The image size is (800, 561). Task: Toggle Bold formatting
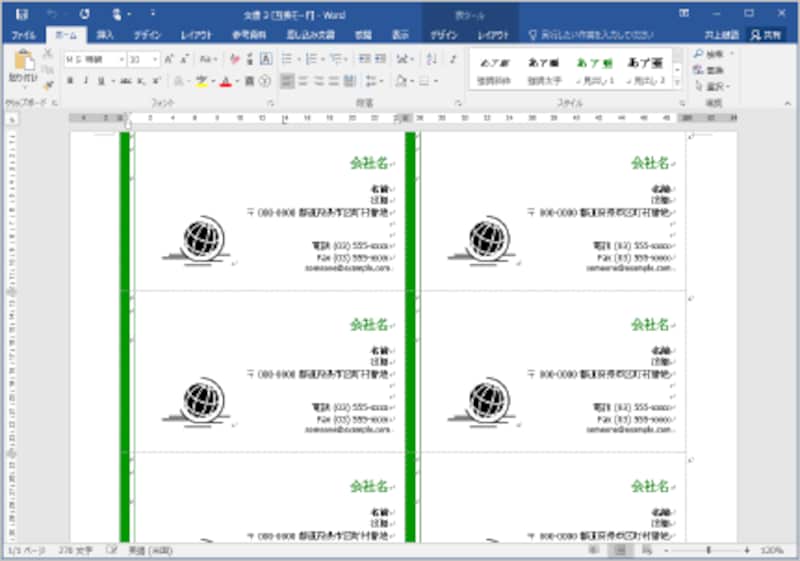click(70, 81)
